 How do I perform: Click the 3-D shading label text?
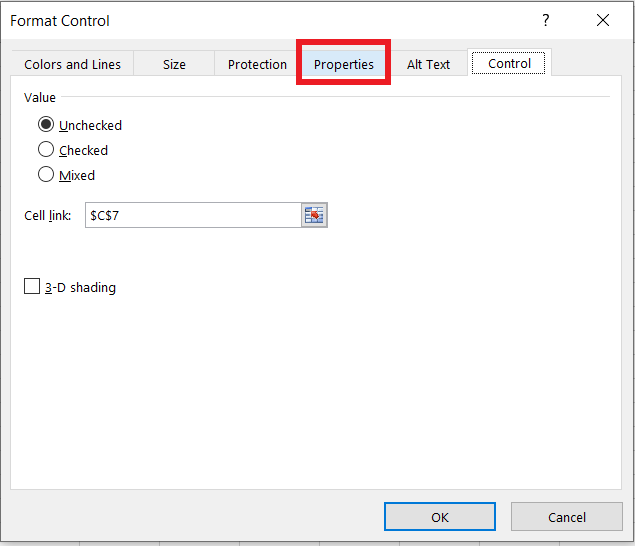coord(80,287)
